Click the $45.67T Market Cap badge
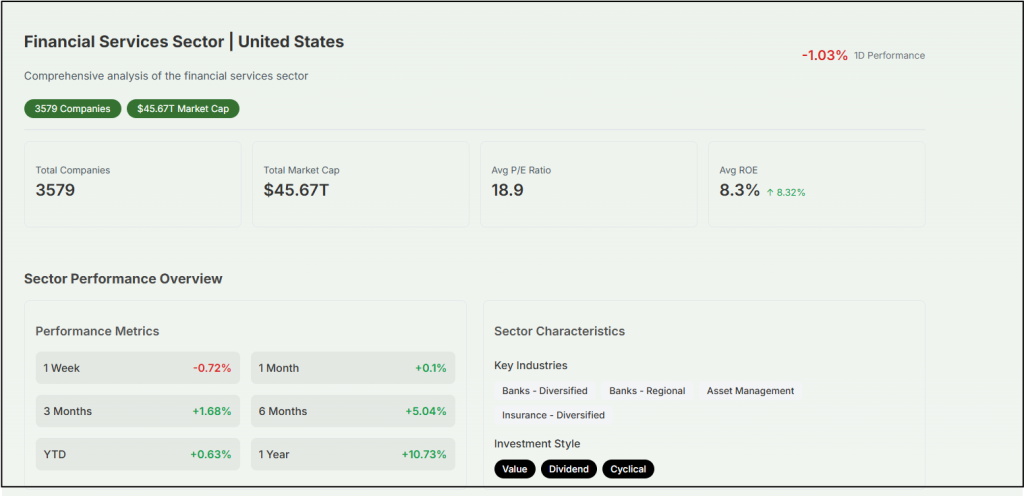This screenshot has height=496, width=1024. [x=183, y=109]
